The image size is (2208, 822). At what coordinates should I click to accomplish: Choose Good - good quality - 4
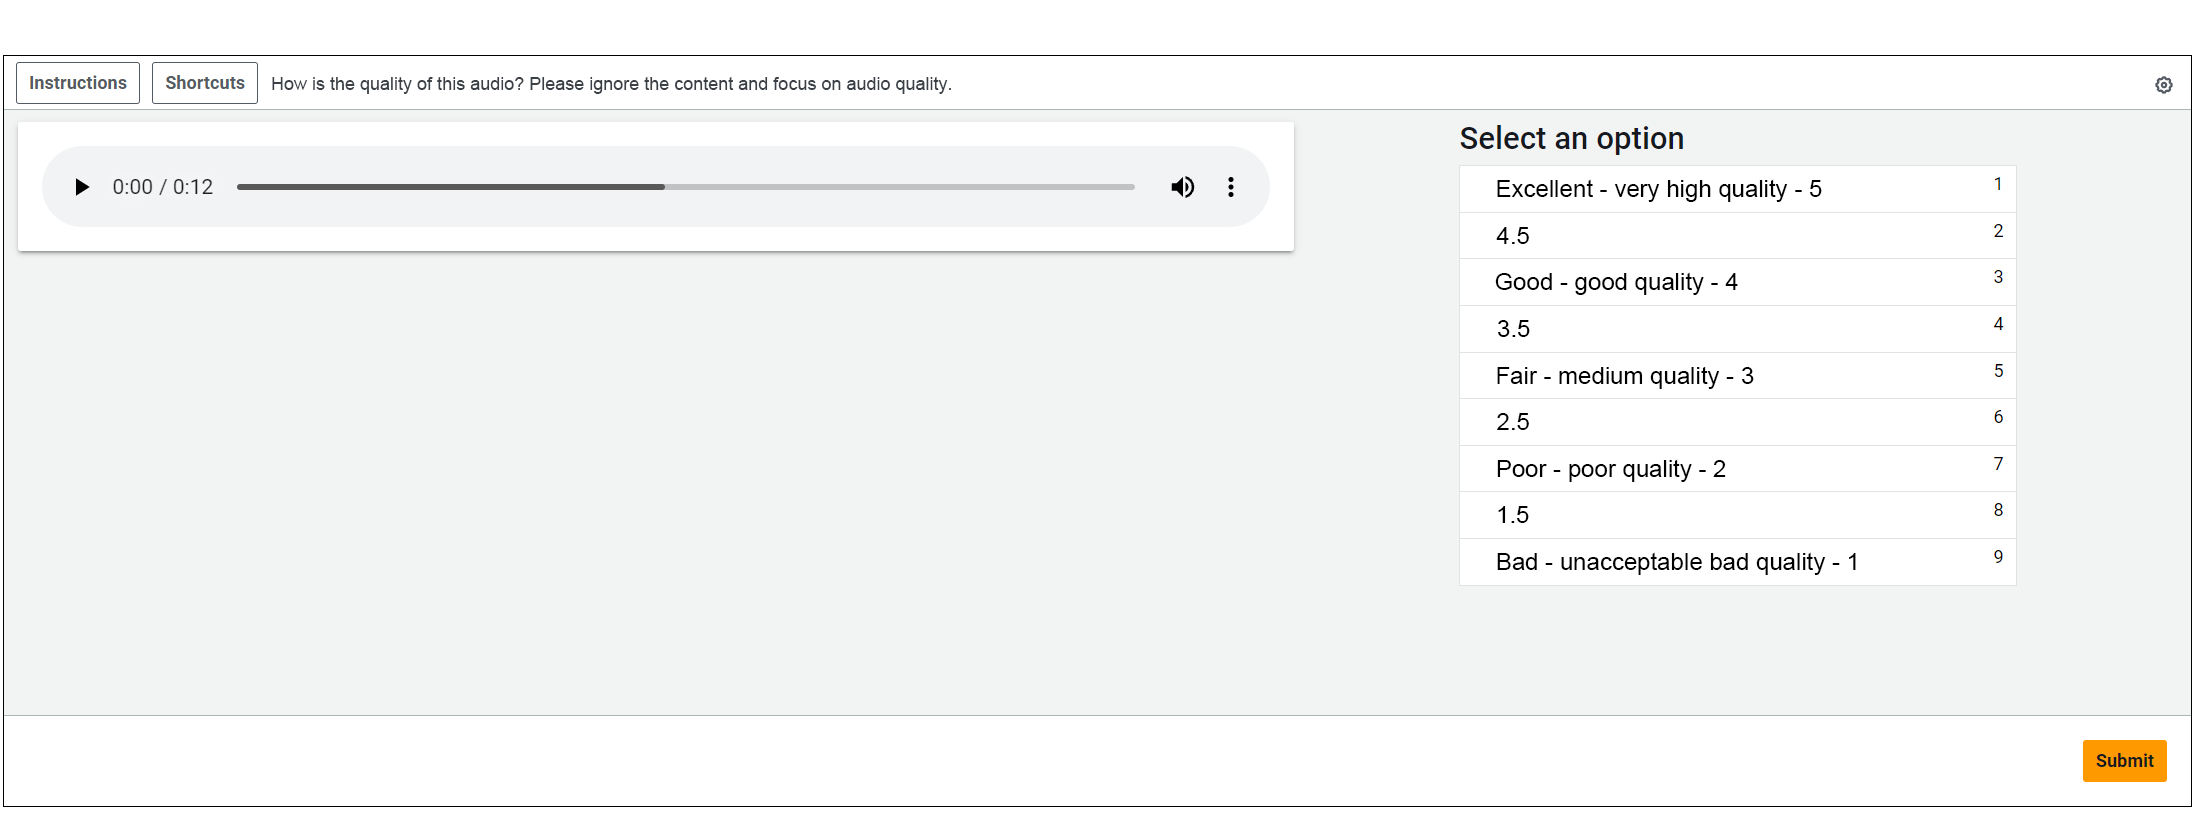click(1737, 282)
